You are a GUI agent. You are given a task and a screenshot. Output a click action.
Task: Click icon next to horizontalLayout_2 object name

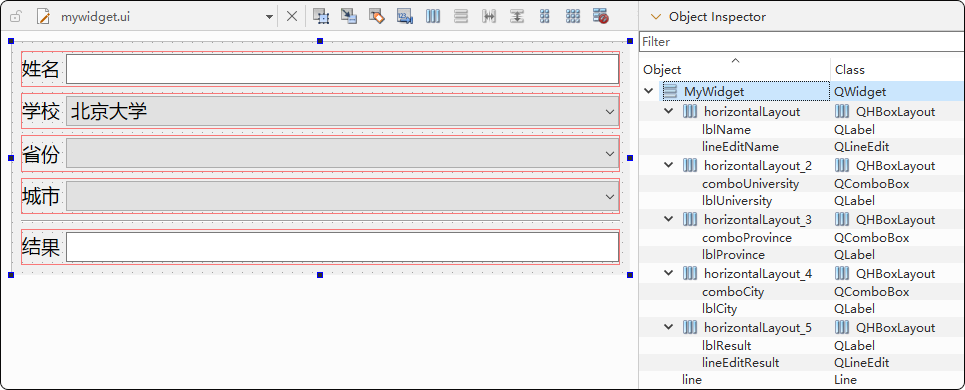coord(690,165)
